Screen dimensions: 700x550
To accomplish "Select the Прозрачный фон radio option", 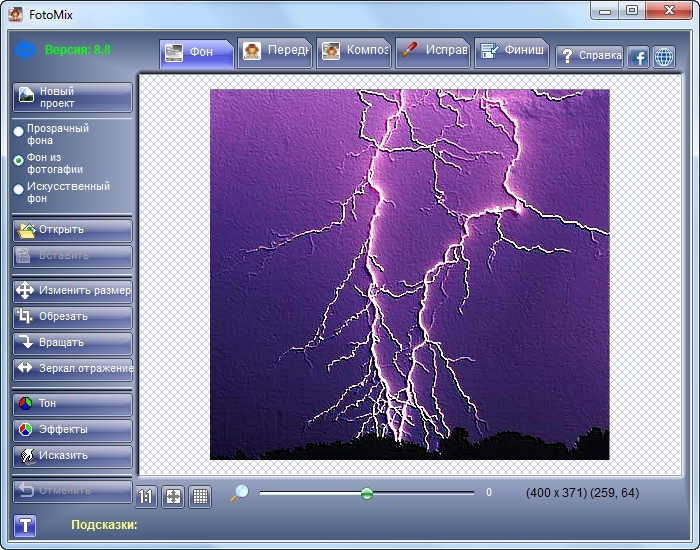I will point(18,131).
